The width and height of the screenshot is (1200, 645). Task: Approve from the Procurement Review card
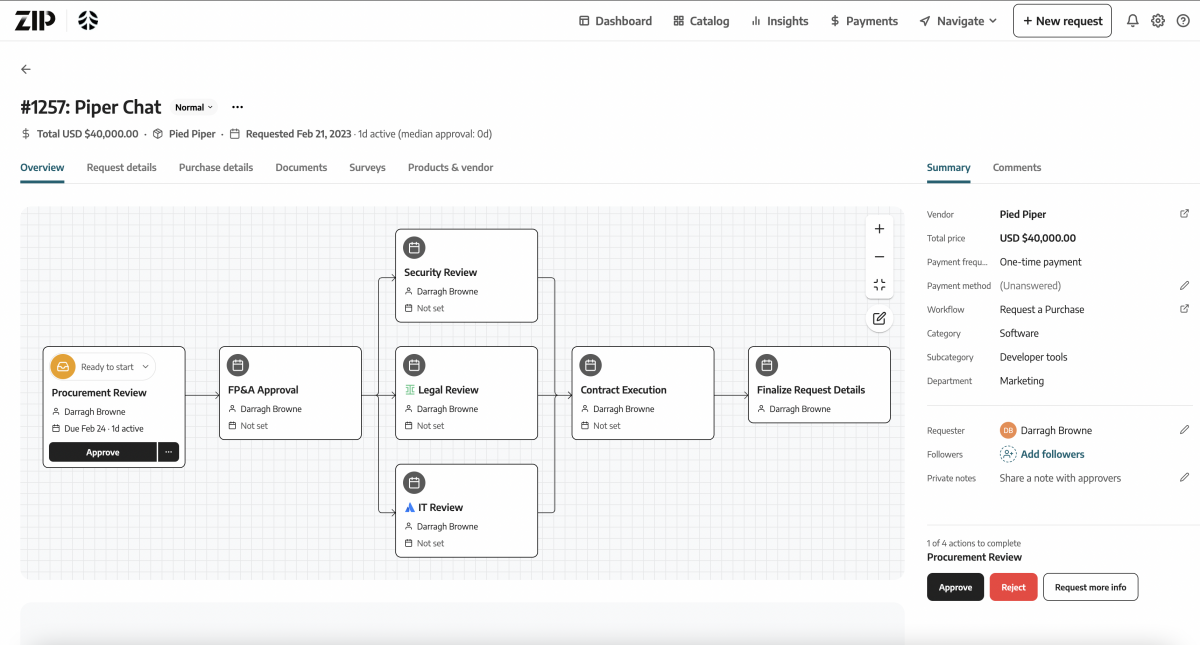103,452
